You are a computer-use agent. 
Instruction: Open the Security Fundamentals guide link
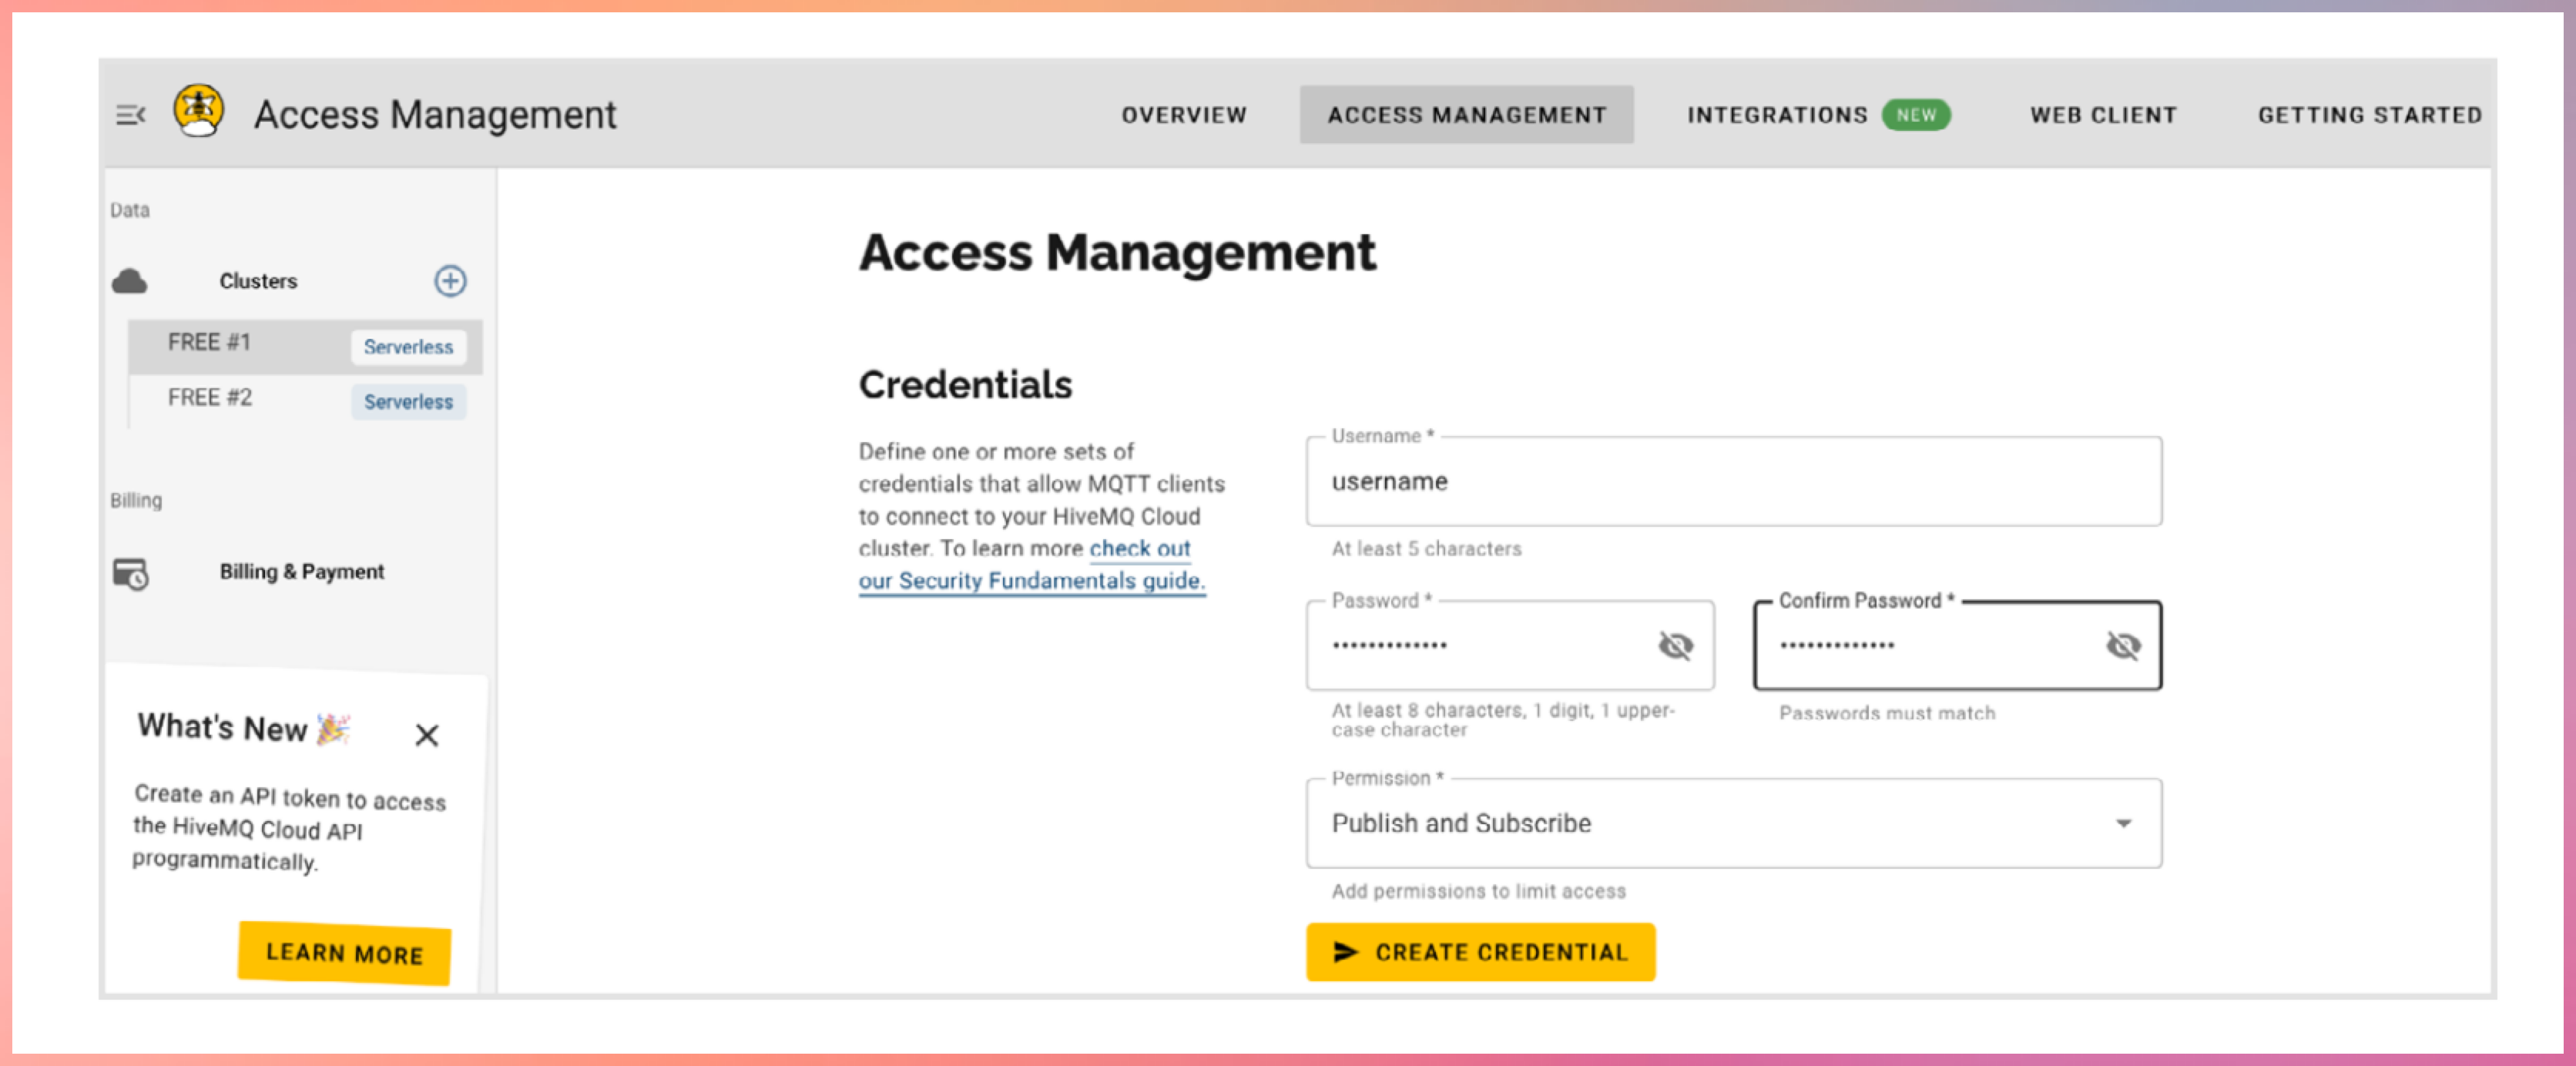coord(1030,580)
